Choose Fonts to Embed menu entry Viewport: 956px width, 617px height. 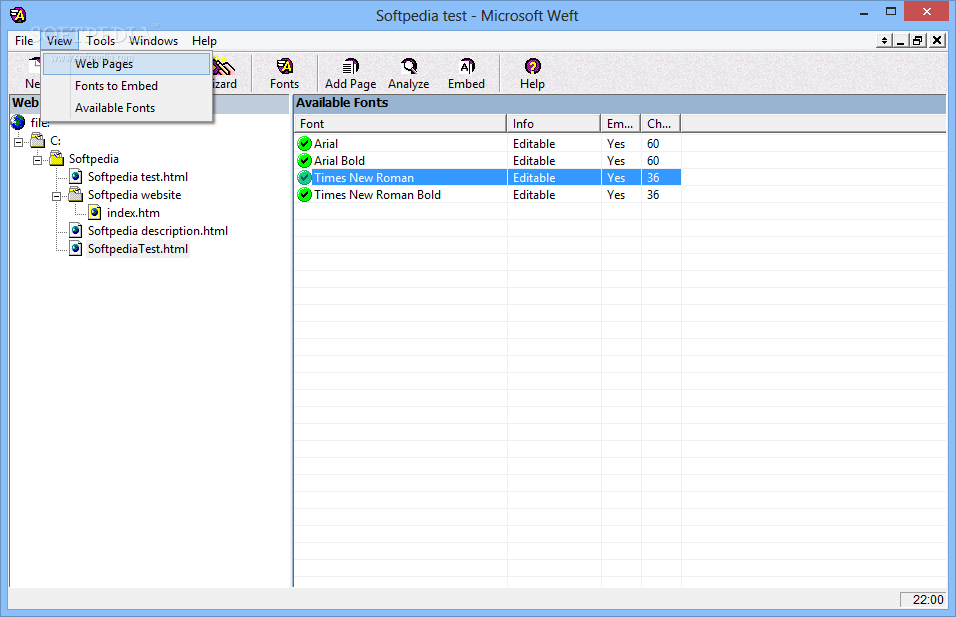coord(126,86)
